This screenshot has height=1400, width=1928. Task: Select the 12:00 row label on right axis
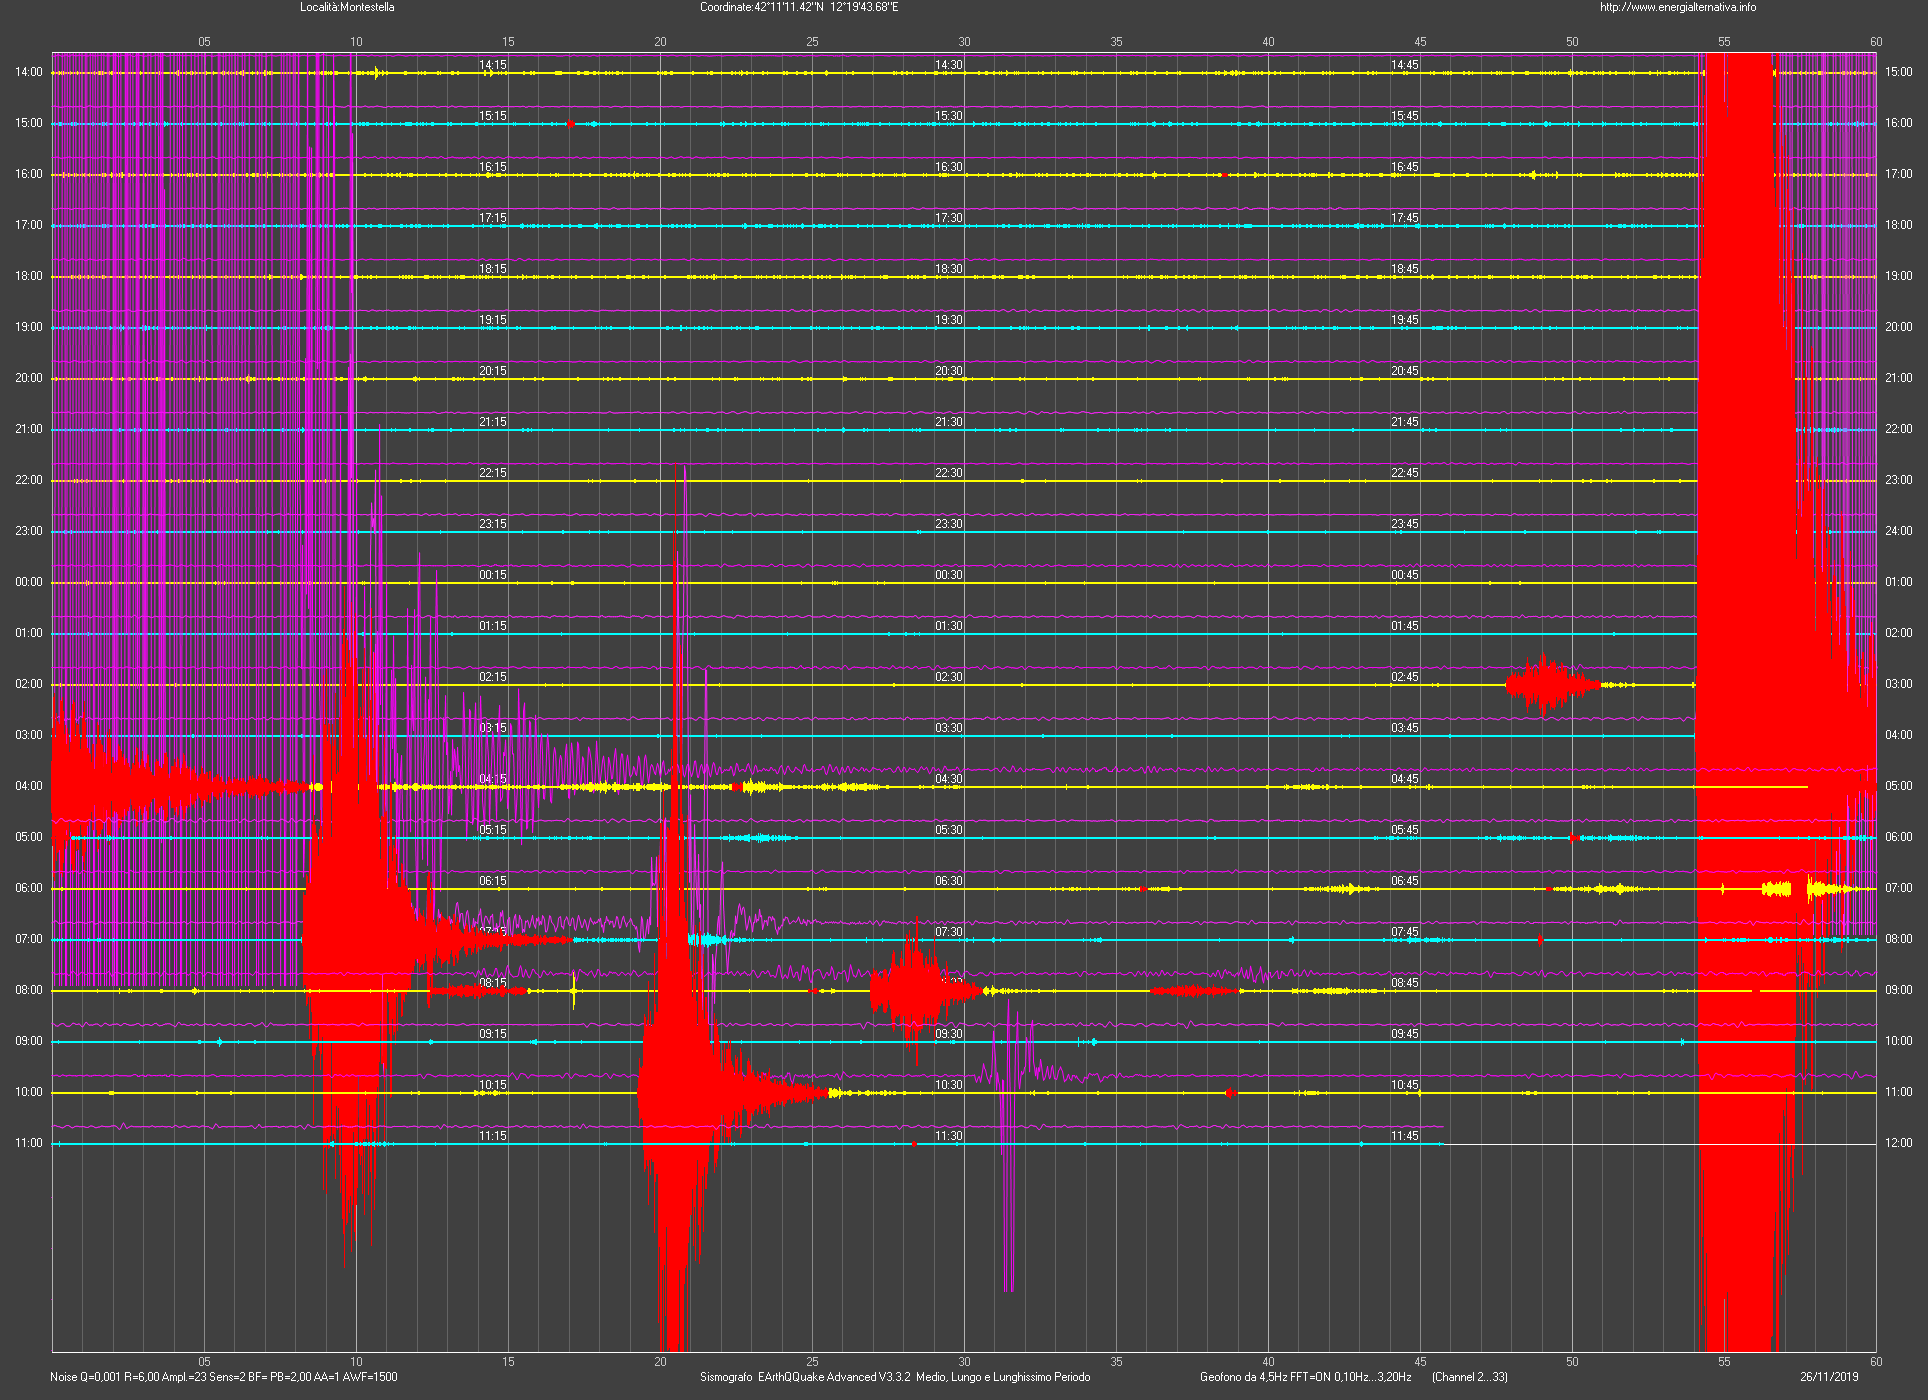pyautogui.click(x=1898, y=1143)
